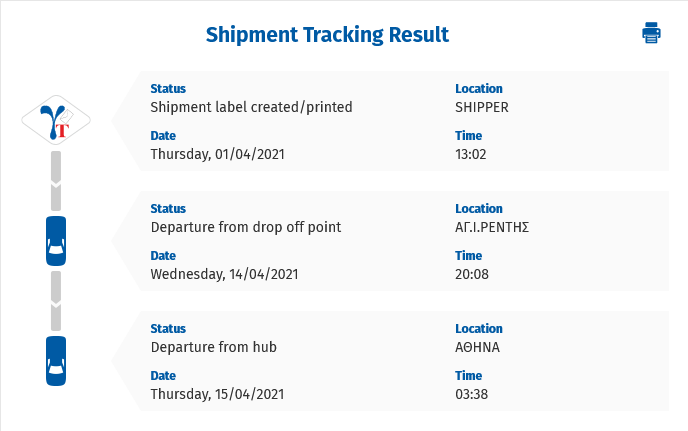Viewport: 688px width, 431px height.
Task: Select the 'Departure from hub' status text
Action: 214,347
